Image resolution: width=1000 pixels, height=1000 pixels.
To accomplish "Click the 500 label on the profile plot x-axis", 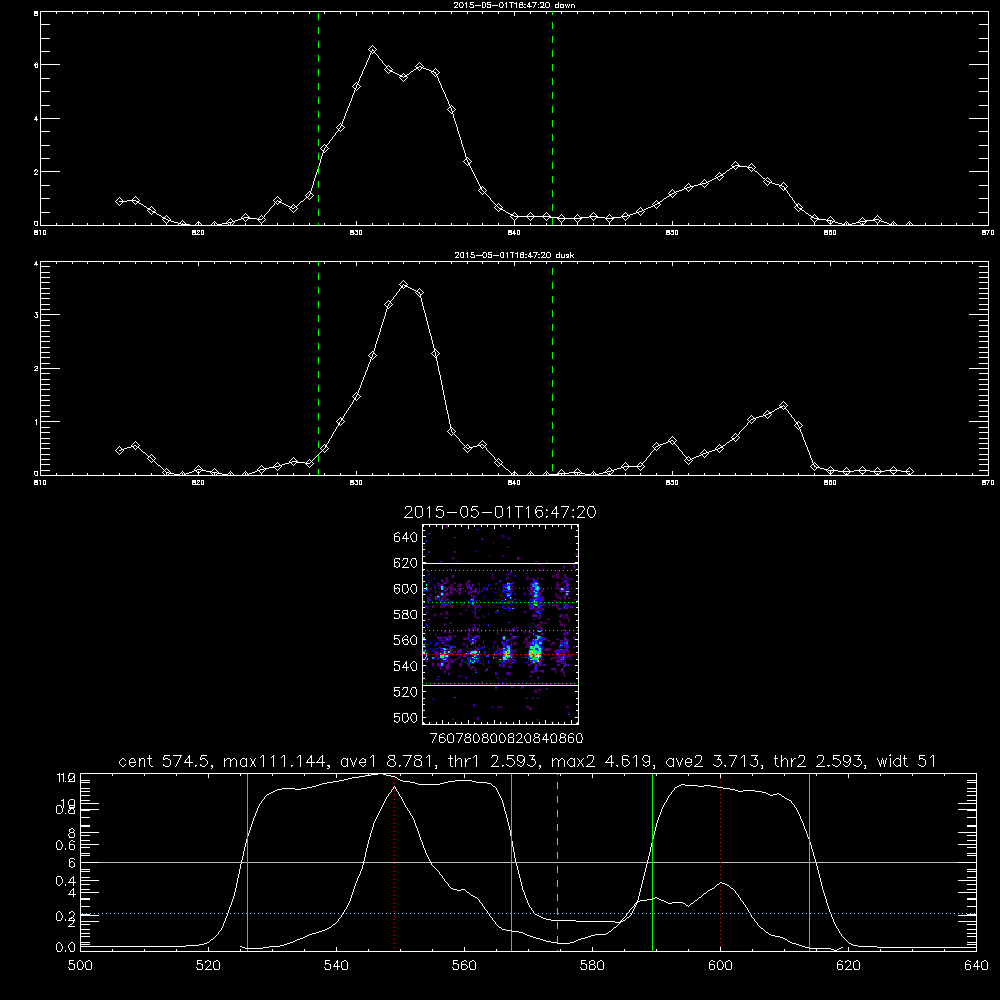I will (80, 966).
